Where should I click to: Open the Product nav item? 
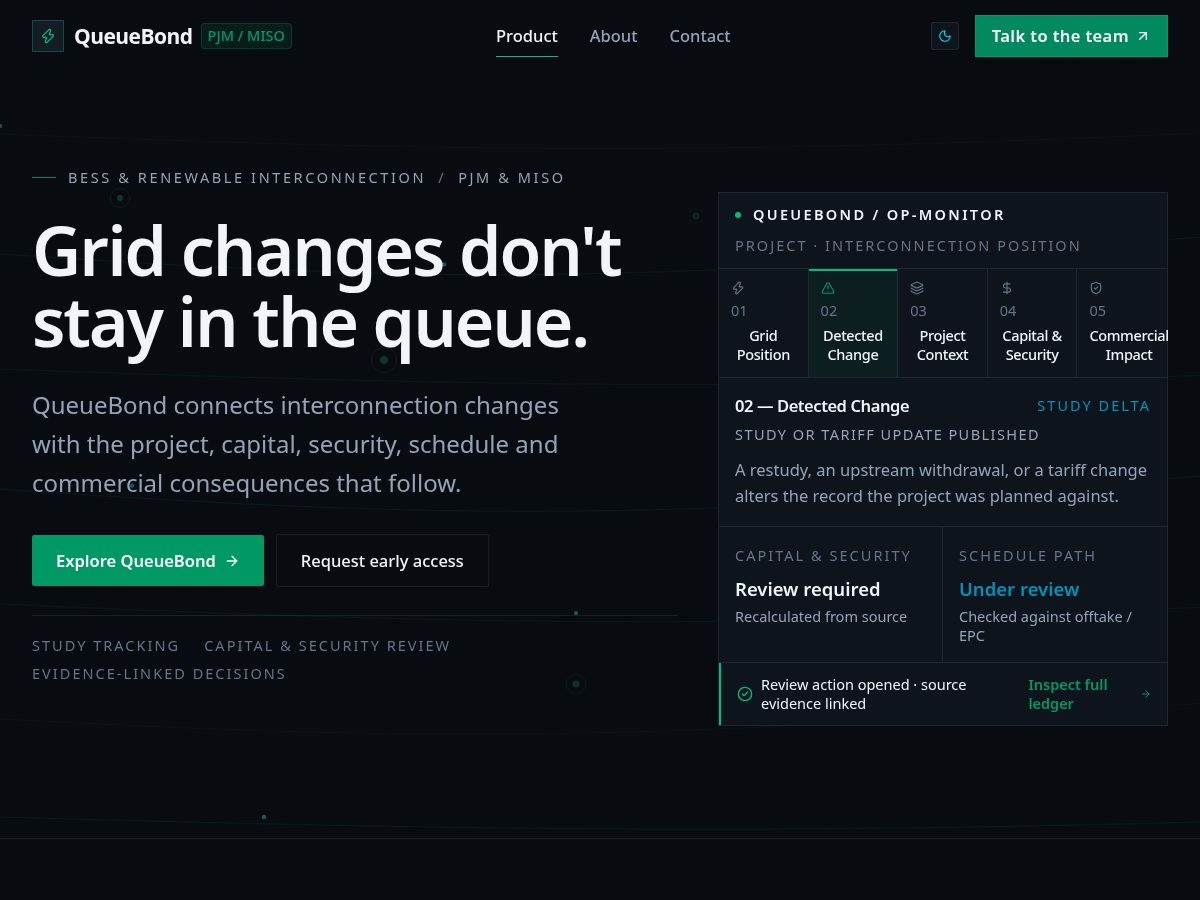click(527, 36)
